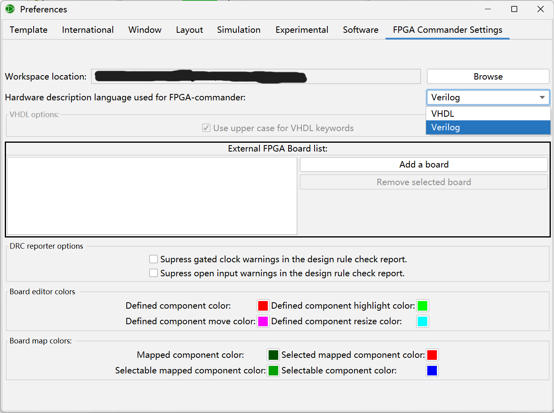
Task: Click the Browse button for workspace location
Action: pyautogui.click(x=488, y=77)
